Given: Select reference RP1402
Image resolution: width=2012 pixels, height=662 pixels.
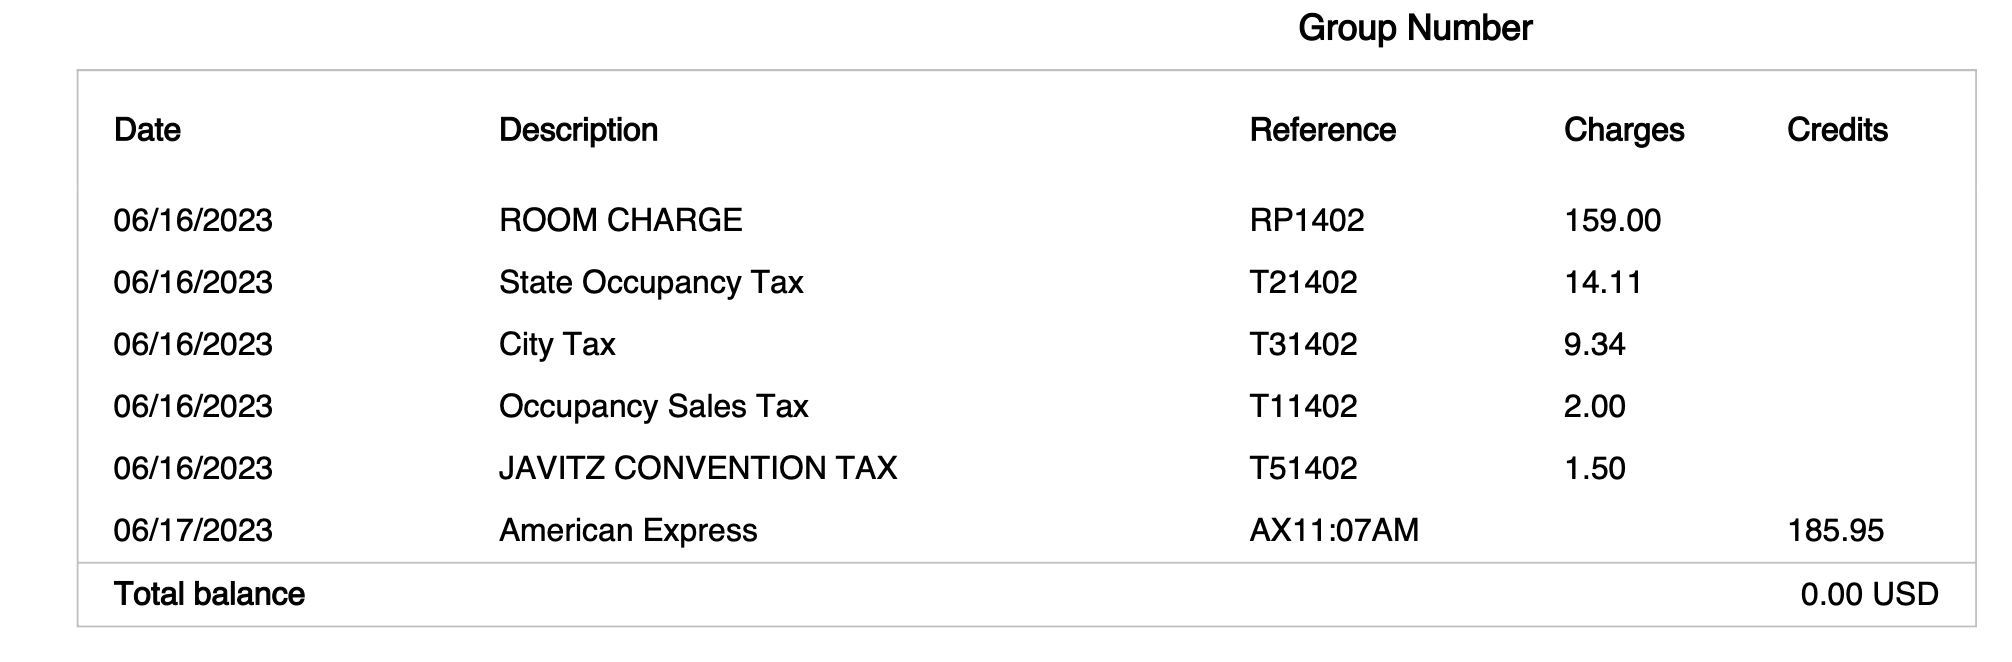Looking at the screenshot, I should (1306, 220).
